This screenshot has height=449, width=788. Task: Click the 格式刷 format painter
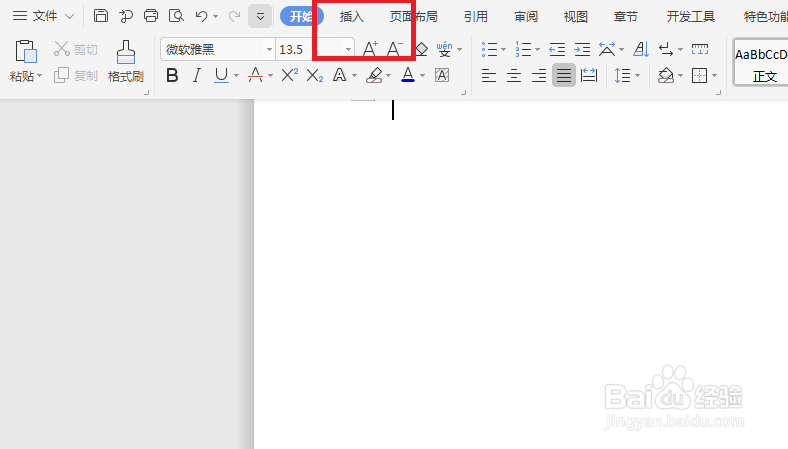click(x=126, y=61)
